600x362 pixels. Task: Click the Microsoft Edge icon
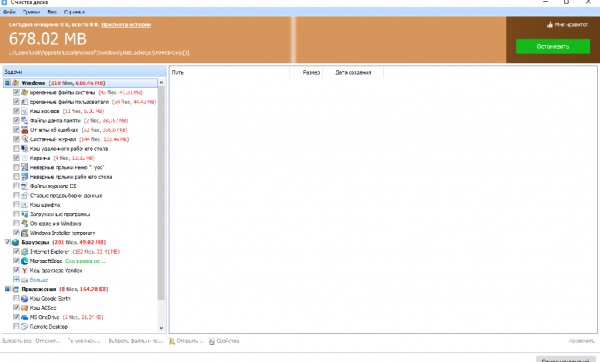(25, 261)
